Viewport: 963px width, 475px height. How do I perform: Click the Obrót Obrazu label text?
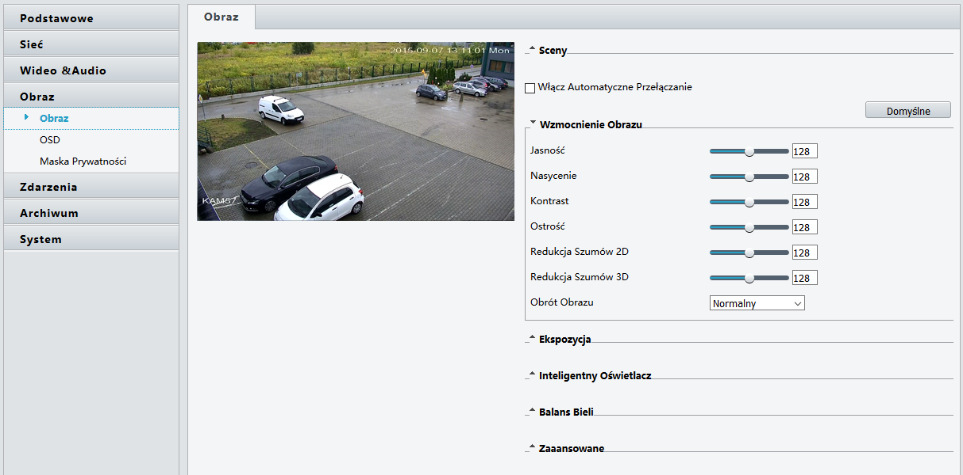coord(562,302)
